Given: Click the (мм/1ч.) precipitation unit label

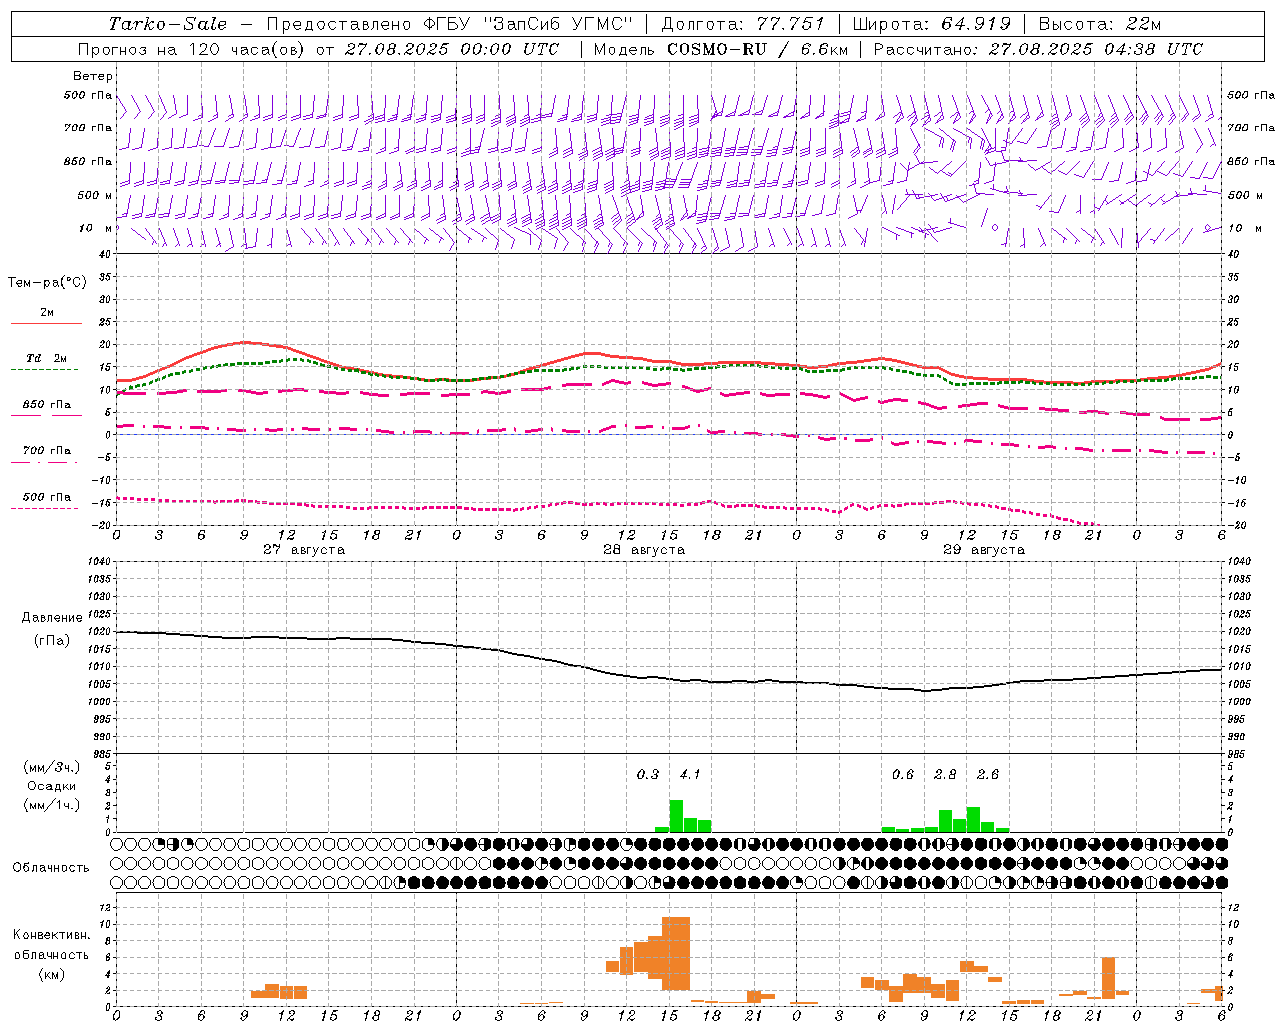Looking at the screenshot, I should click(x=51, y=805).
